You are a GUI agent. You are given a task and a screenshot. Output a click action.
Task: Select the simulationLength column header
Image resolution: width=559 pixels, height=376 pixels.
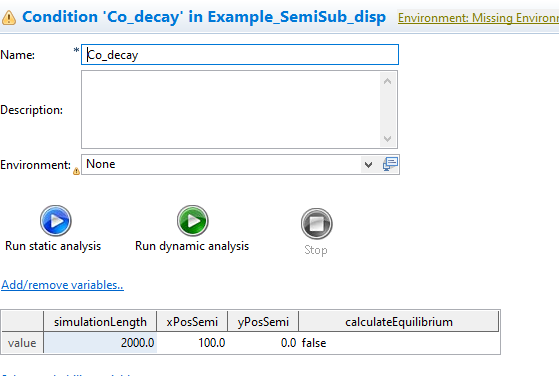pyautogui.click(x=100, y=321)
